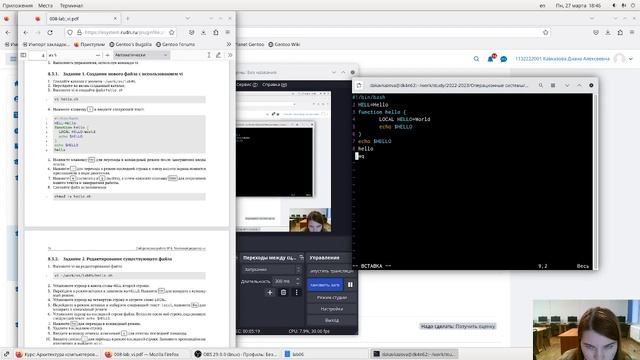Stop recording in OBS controls
Image resolution: width=640 pixels, height=360 pixels.
[x=325, y=284]
